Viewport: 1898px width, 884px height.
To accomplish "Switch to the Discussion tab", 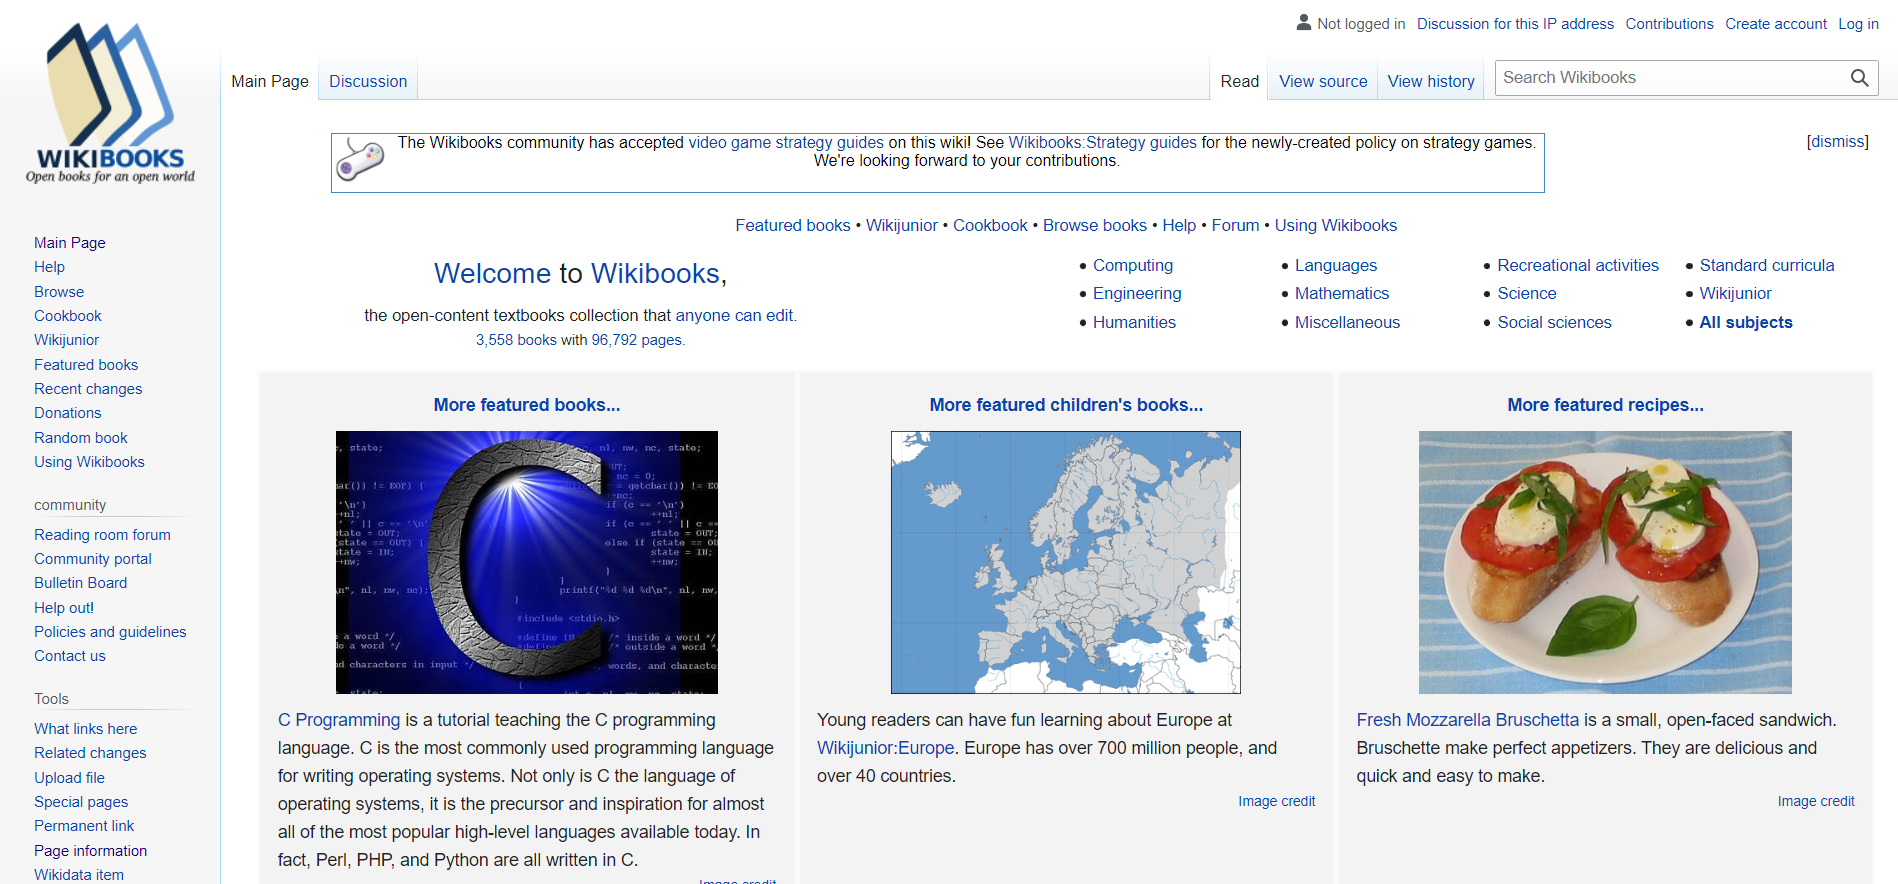I will point(368,81).
